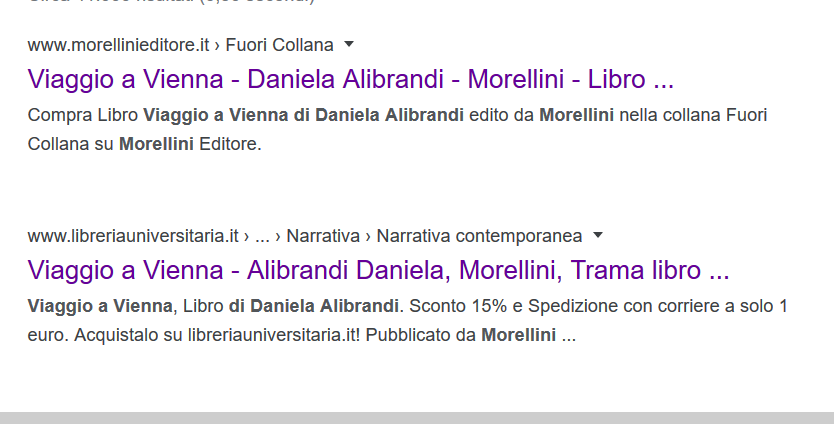The height and width of the screenshot is (424, 834).
Task: Open the "Viaggio a Vienna - Daniela Alibrandi" result
Action: (x=350, y=79)
